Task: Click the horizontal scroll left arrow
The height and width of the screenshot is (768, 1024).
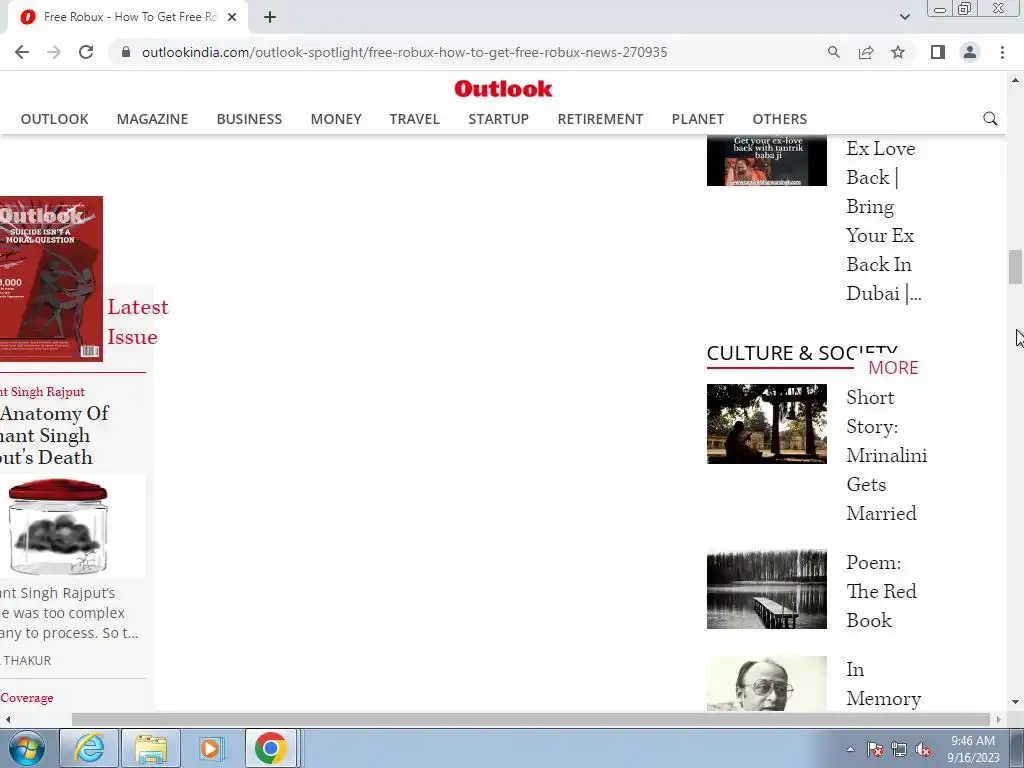Action: [8, 719]
